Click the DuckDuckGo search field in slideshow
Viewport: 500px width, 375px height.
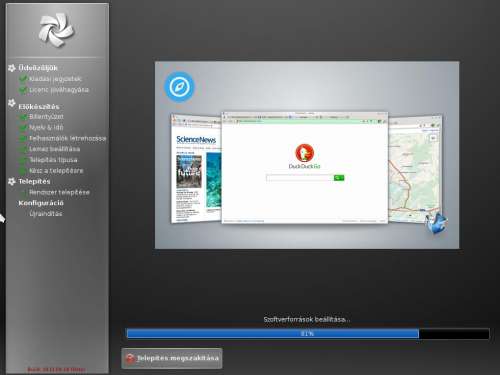[300, 178]
